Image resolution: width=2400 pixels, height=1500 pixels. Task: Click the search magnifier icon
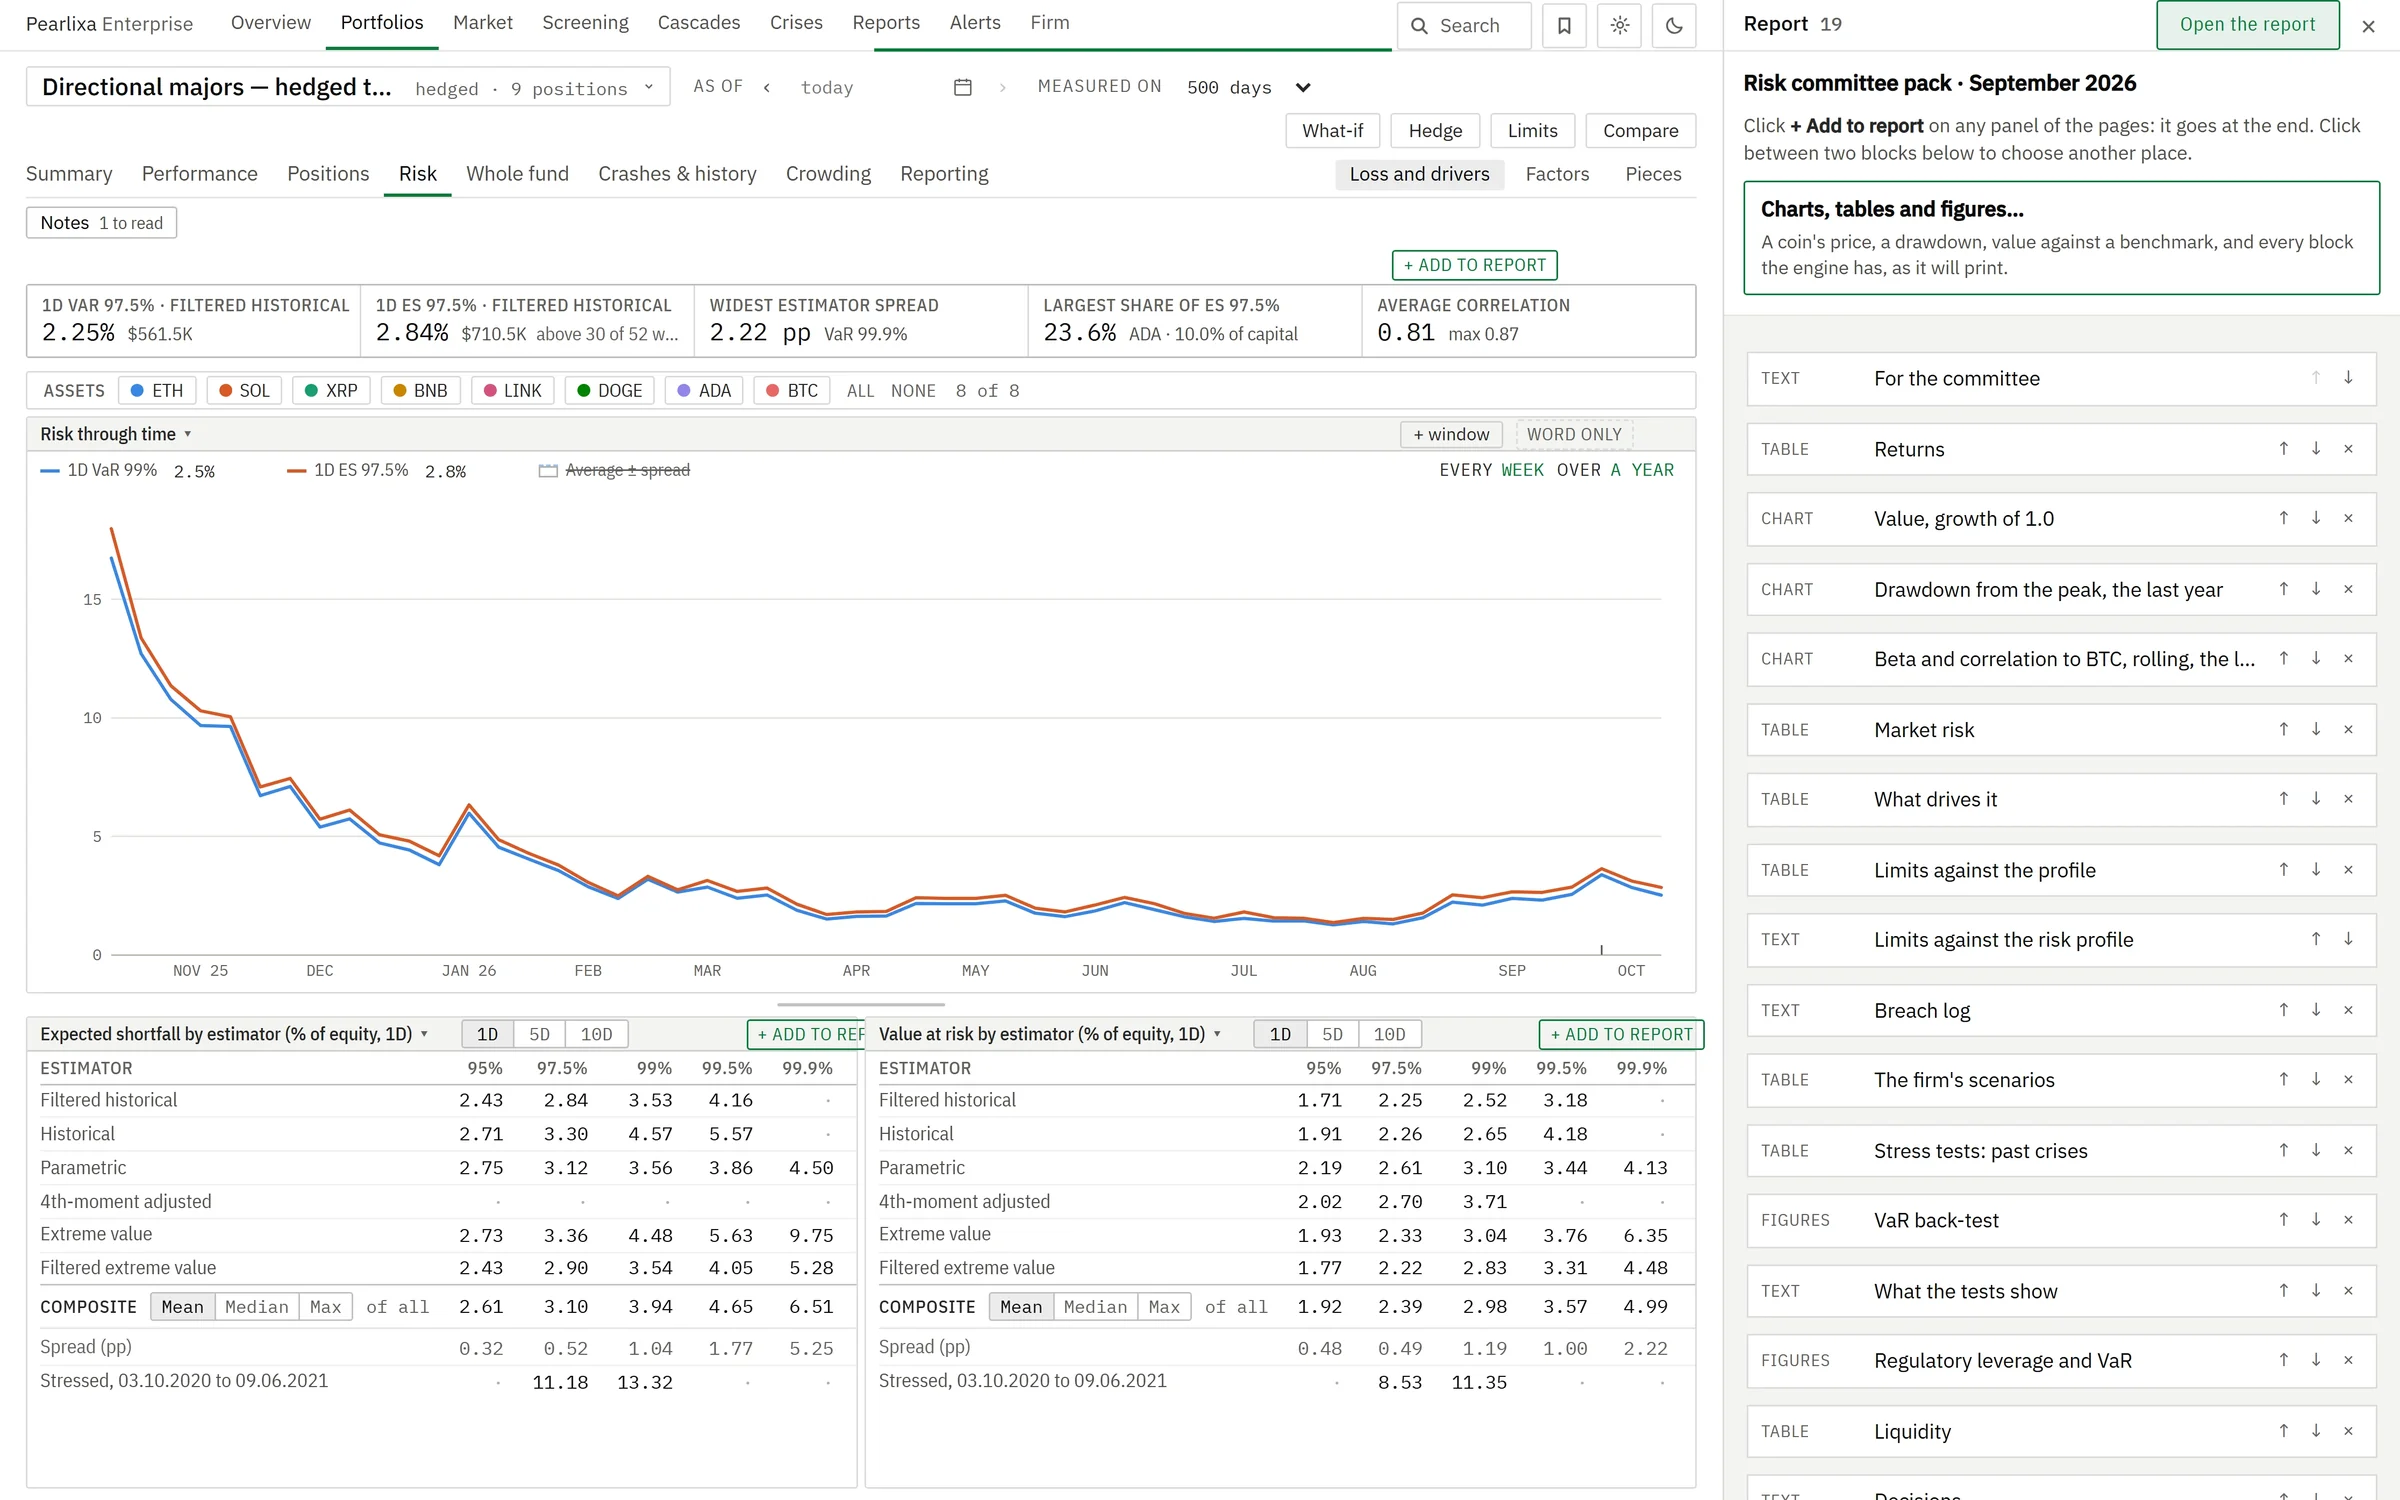(x=1419, y=26)
